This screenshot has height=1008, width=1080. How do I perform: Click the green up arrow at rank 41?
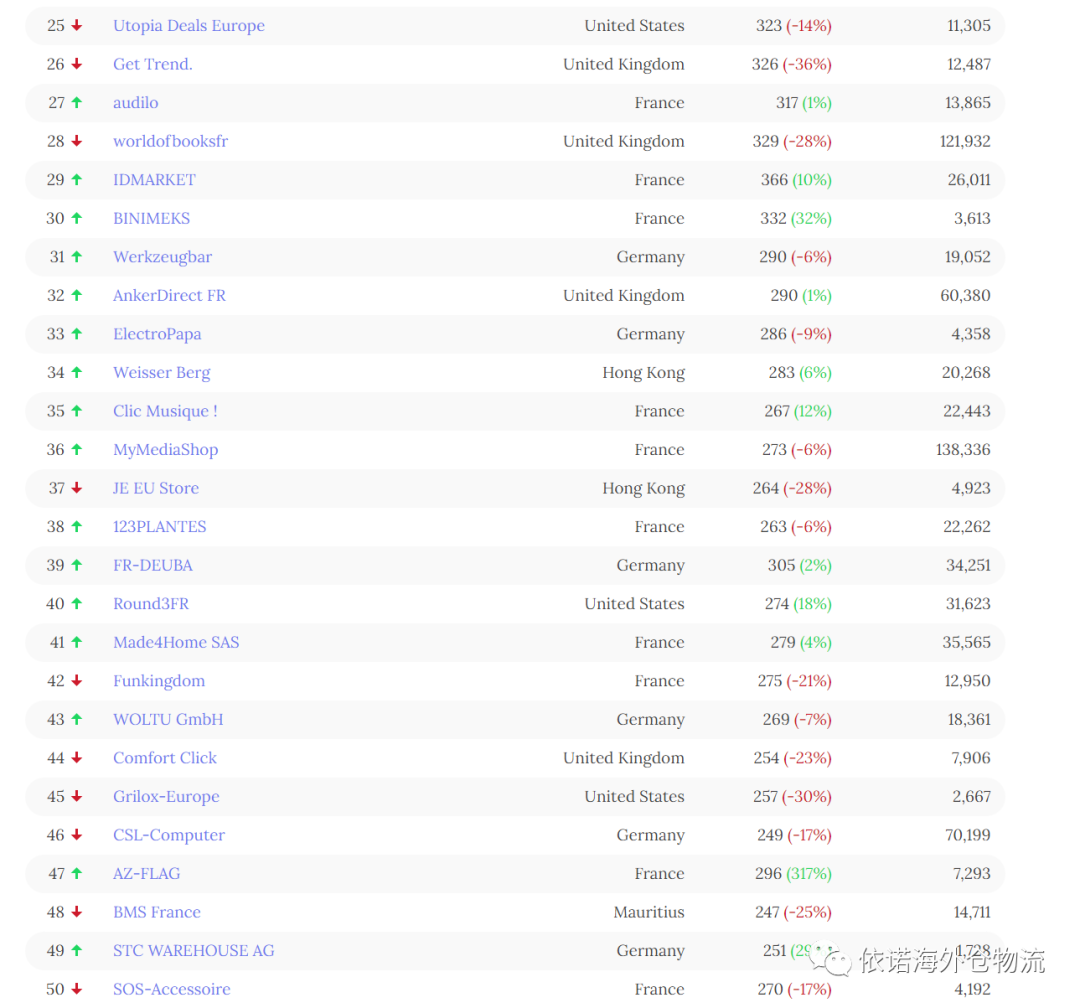(76, 642)
